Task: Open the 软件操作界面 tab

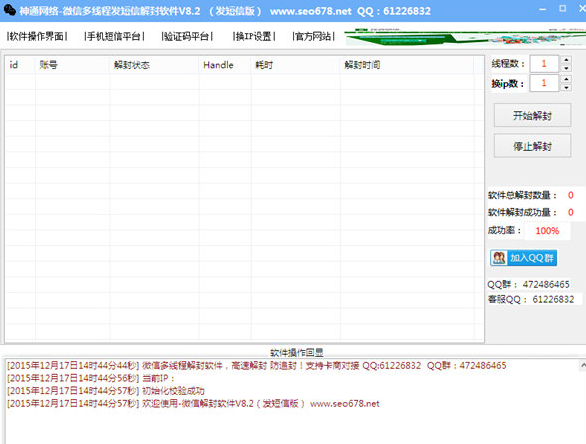Action: pyautogui.click(x=37, y=36)
